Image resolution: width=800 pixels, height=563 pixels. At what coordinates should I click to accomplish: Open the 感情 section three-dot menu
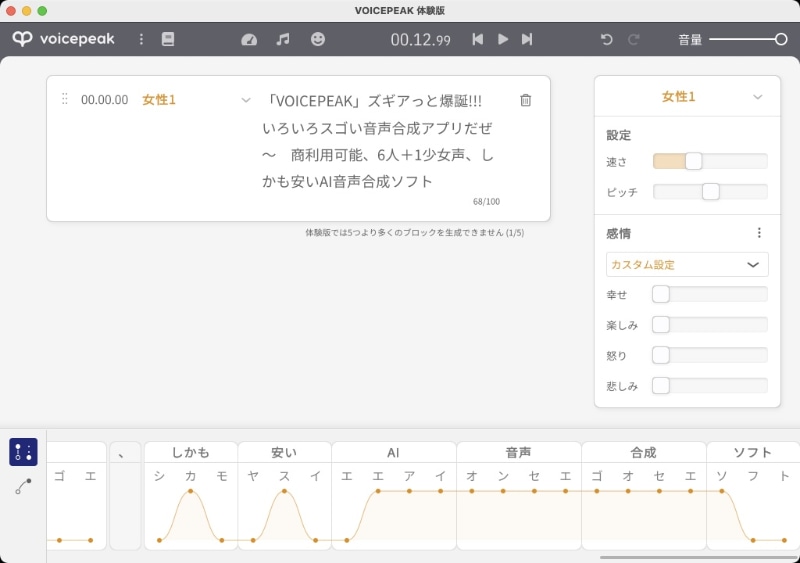tap(759, 233)
